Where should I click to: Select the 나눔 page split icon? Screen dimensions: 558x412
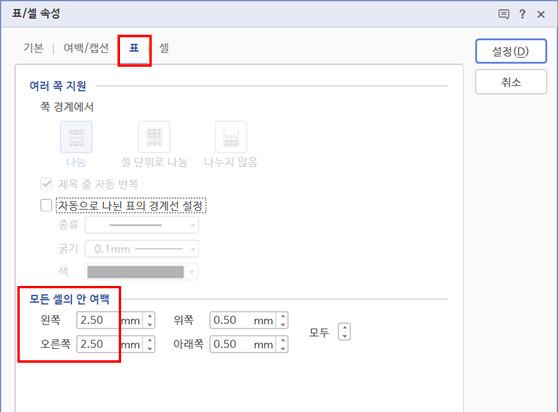tap(76, 137)
